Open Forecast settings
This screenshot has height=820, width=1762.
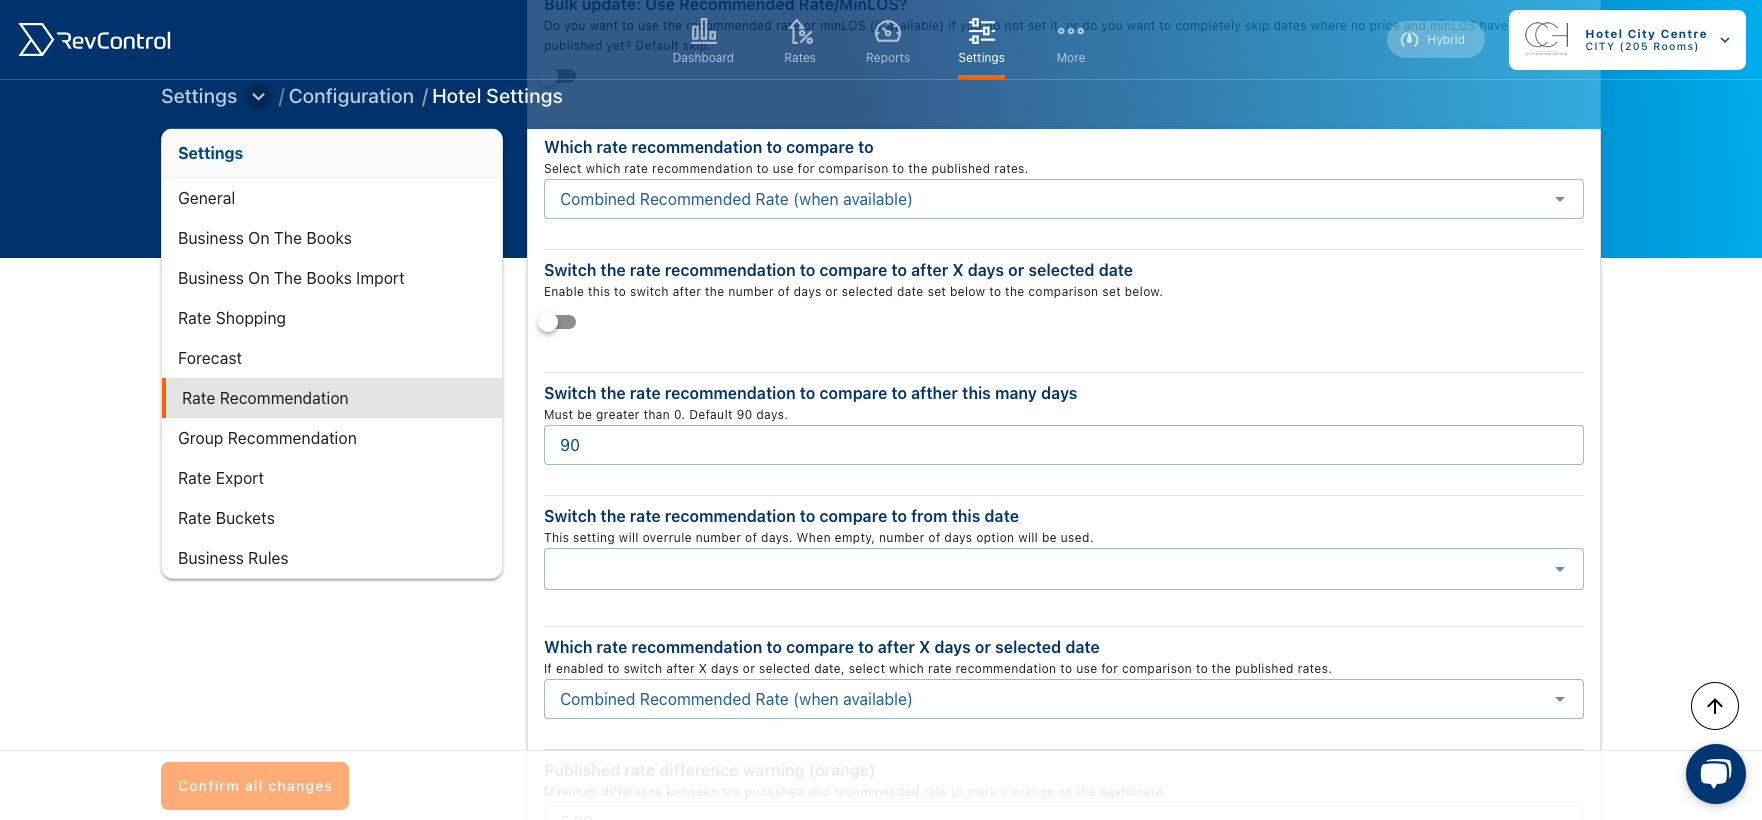click(x=332, y=358)
